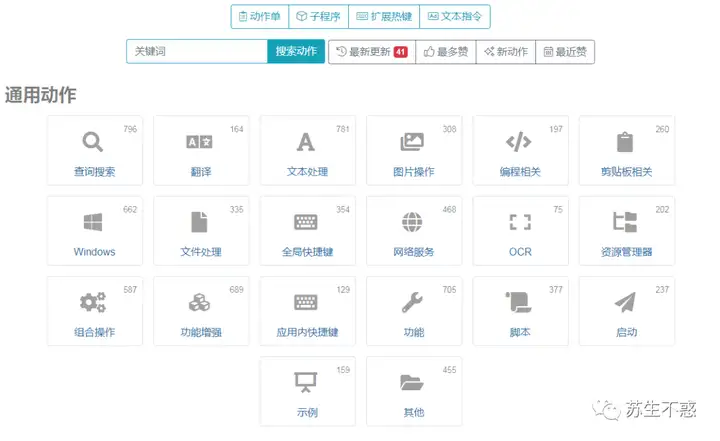Screen dimensions: 720x441
Task: Open the 启动 category link
Action: [627, 332]
